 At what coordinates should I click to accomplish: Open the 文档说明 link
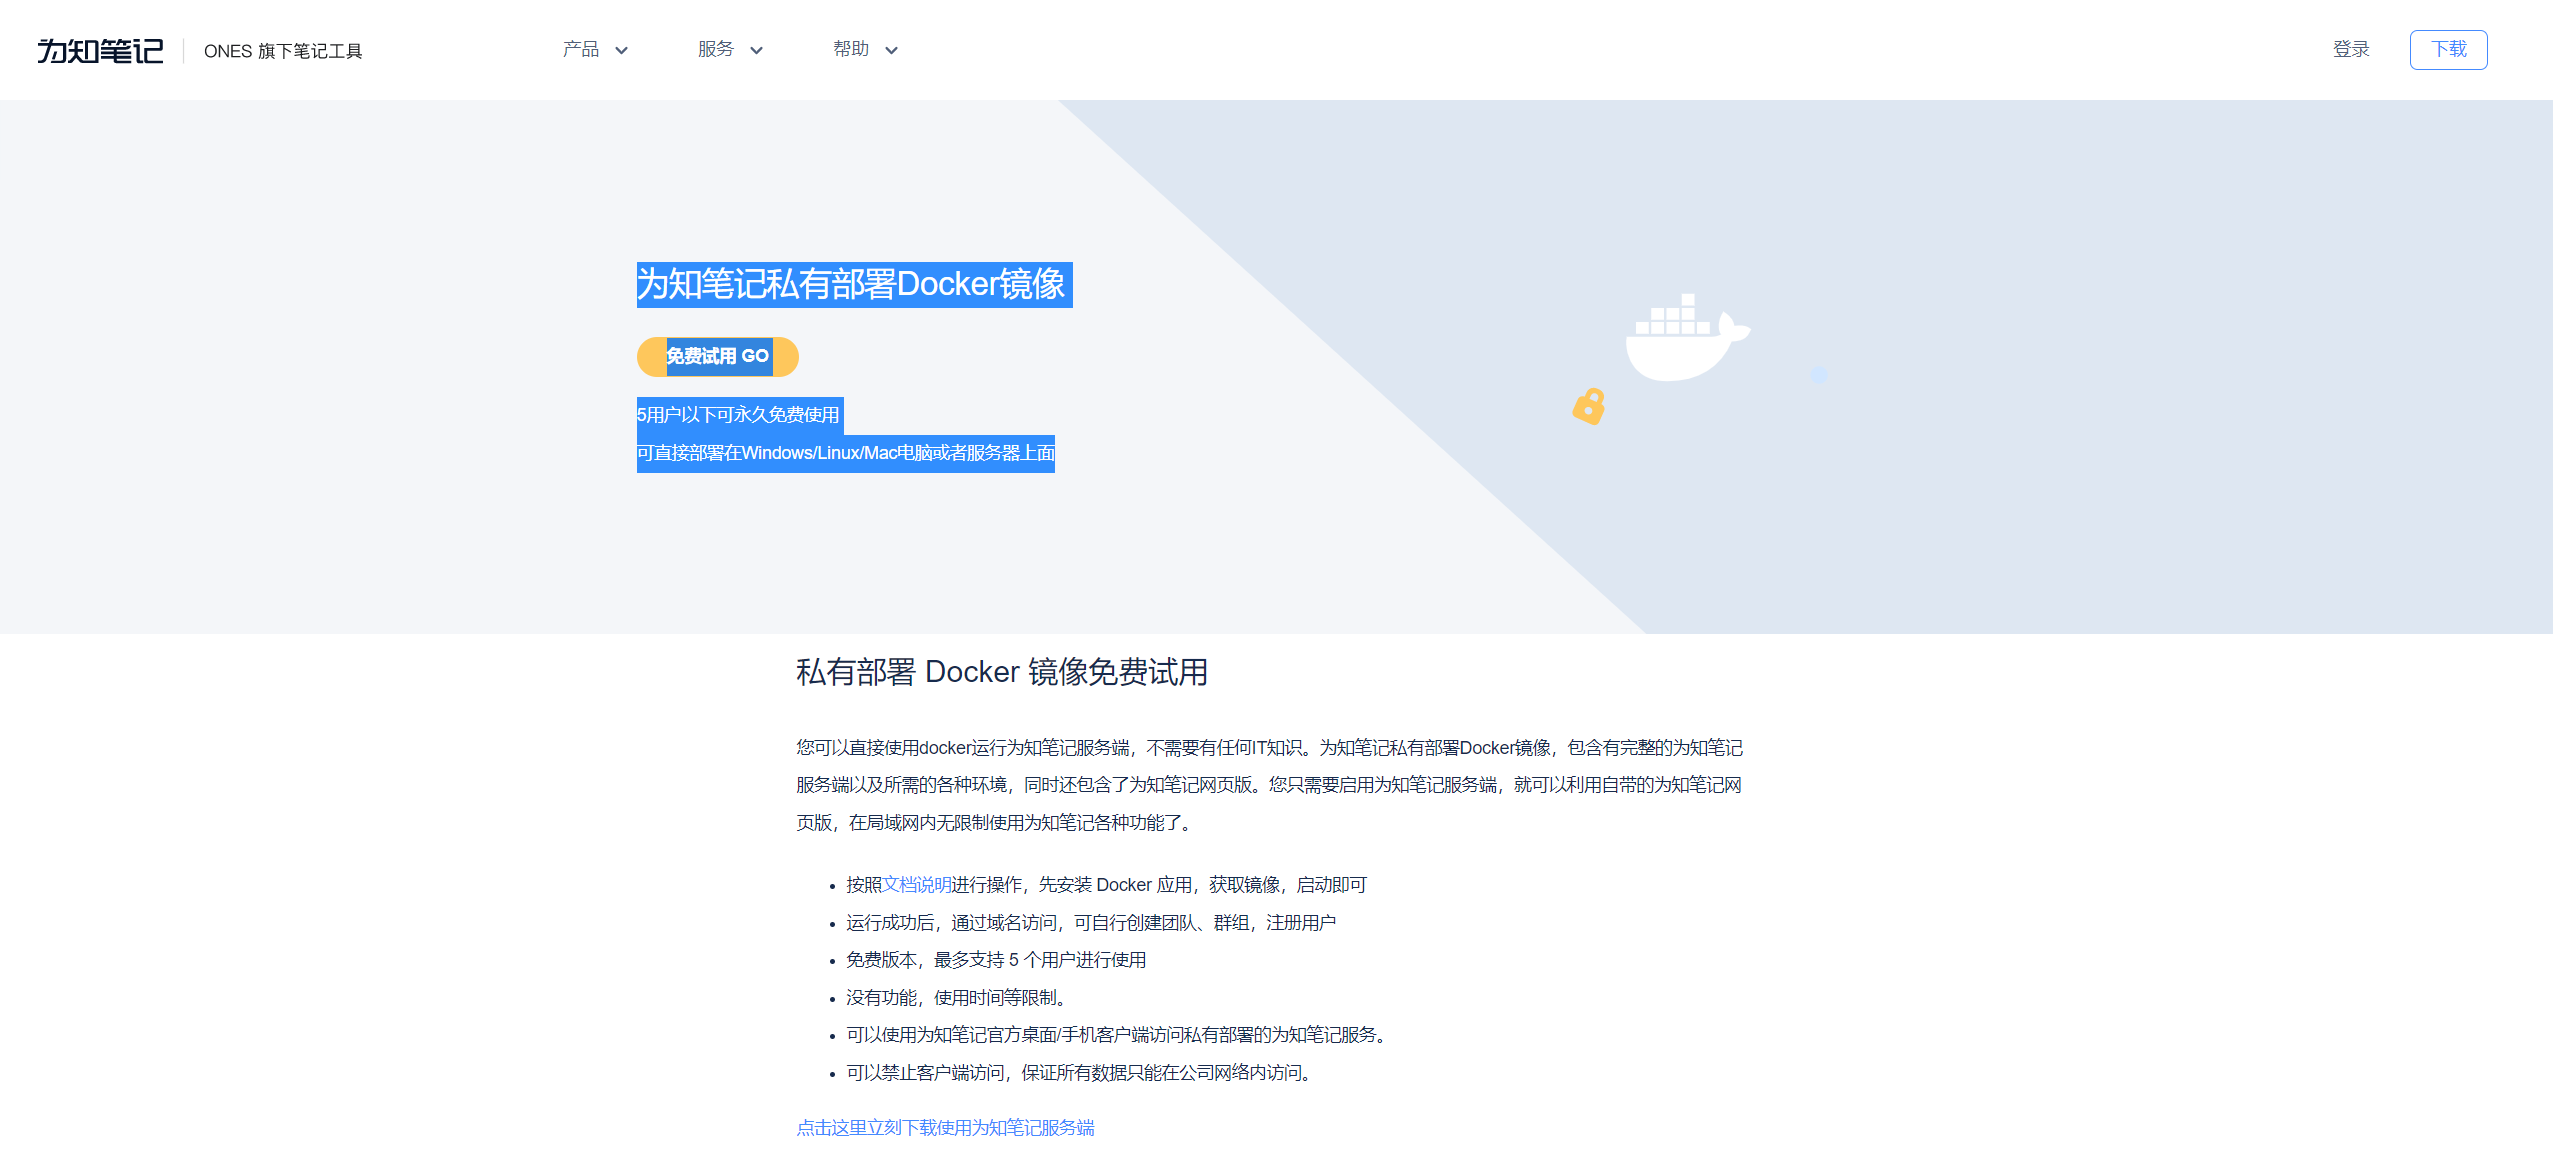[x=916, y=885]
